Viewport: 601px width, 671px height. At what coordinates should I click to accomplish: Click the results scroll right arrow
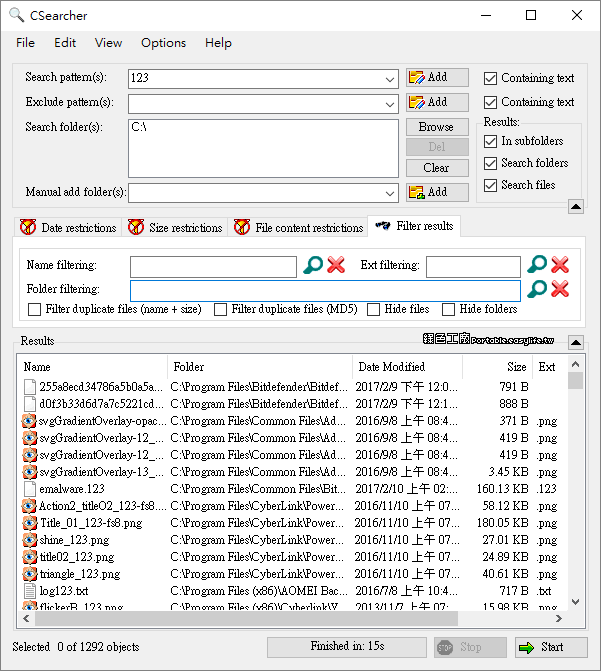tap(559, 618)
